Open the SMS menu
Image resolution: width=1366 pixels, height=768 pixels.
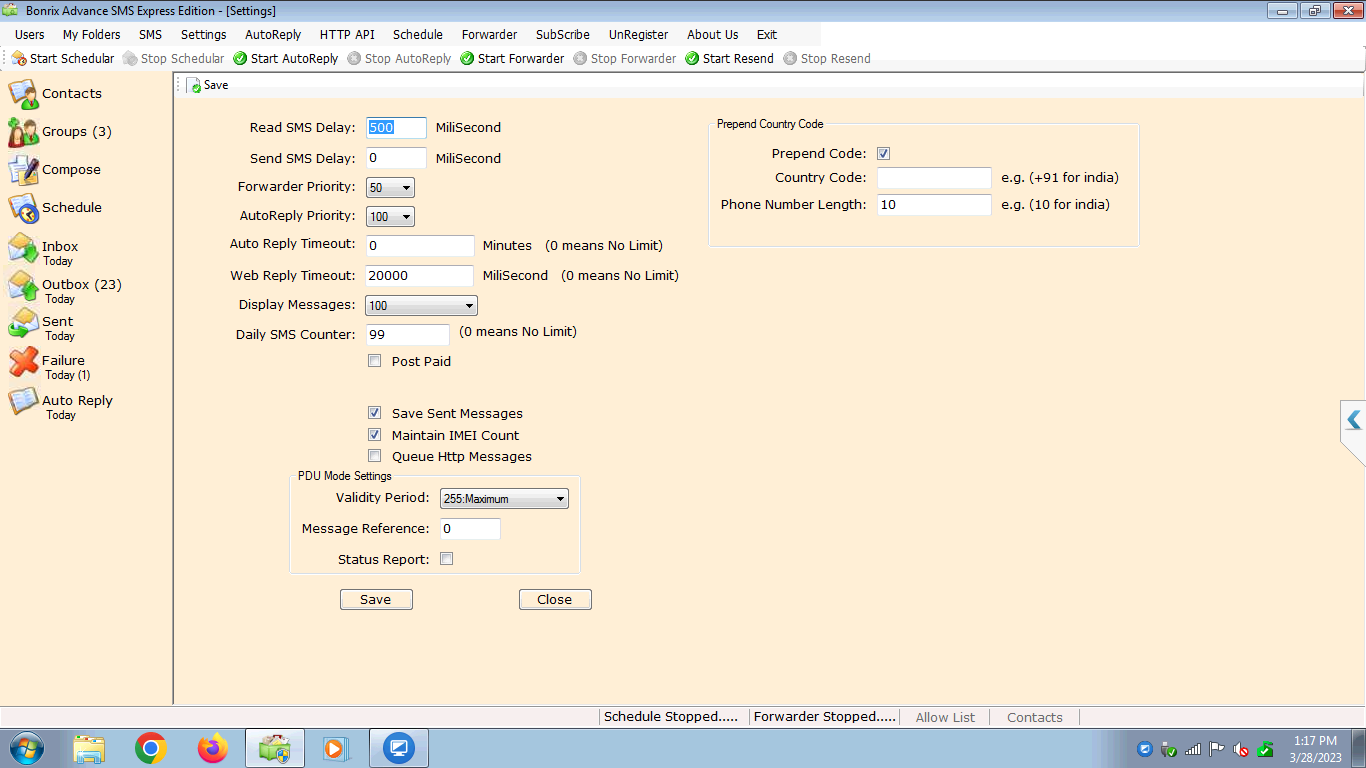[150, 35]
